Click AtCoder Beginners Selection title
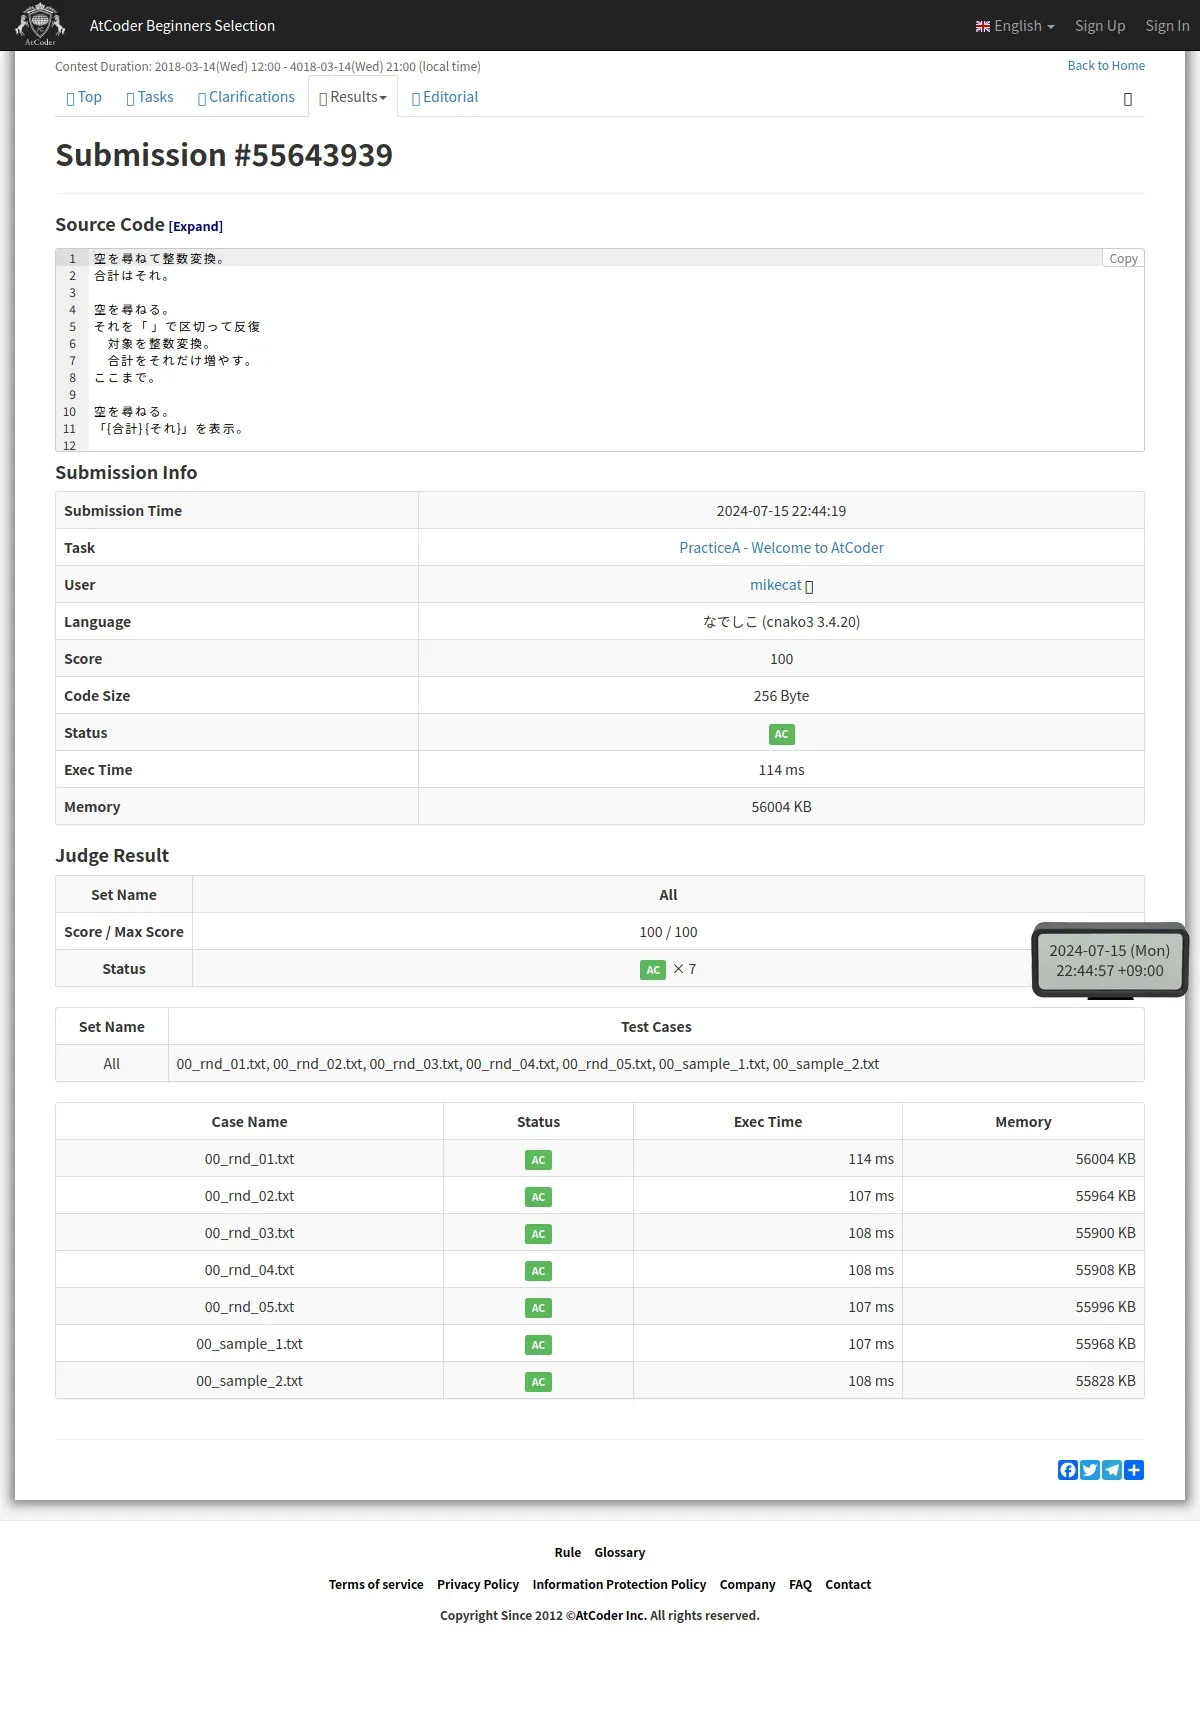The width and height of the screenshot is (1200, 1724). tap(182, 26)
